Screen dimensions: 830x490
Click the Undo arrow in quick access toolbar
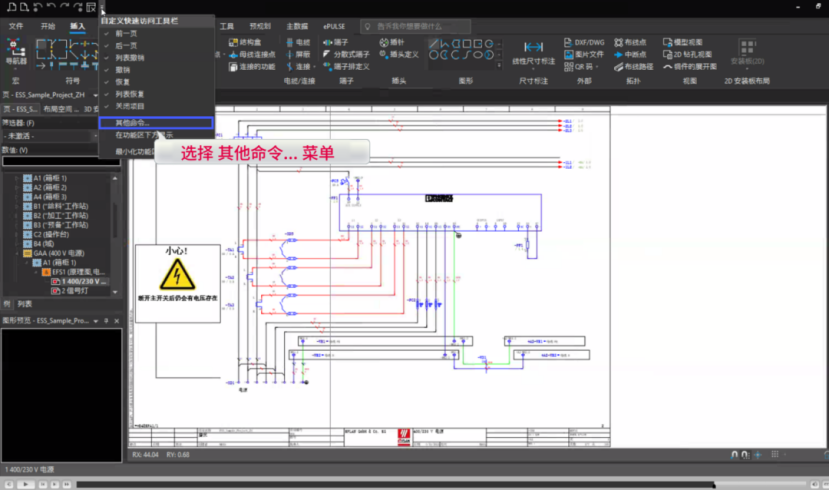tap(51, 7)
